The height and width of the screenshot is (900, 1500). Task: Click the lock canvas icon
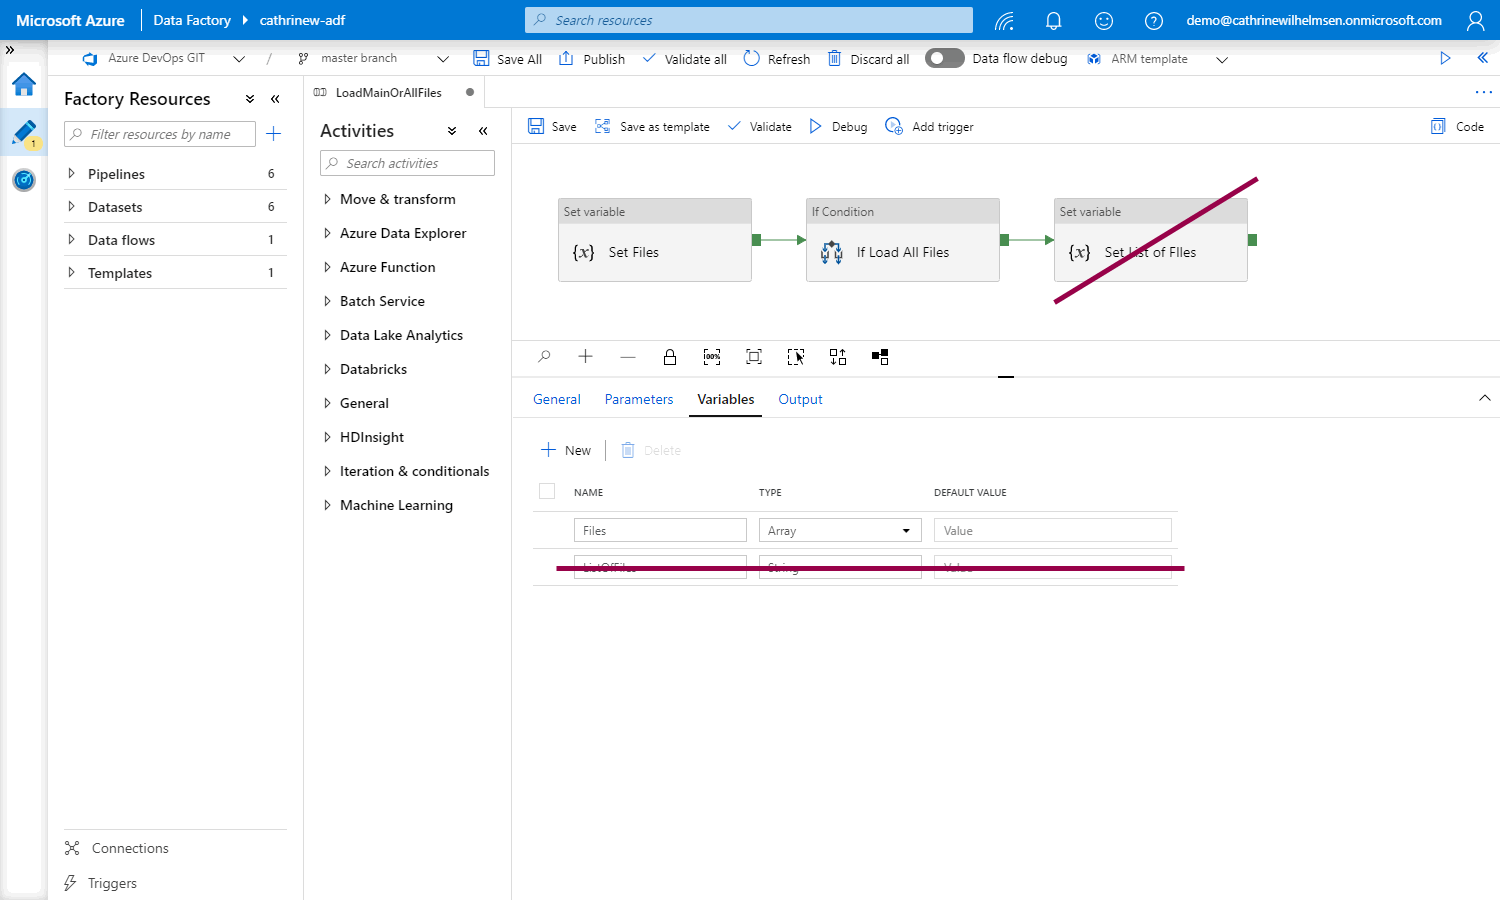click(x=670, y=357)
